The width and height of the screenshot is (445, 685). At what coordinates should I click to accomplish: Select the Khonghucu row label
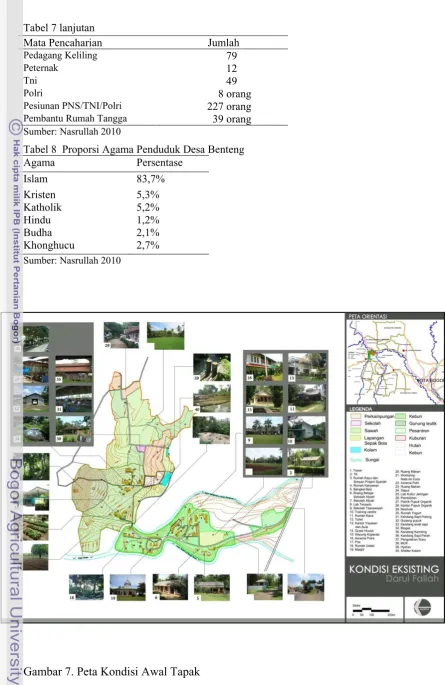49,245
